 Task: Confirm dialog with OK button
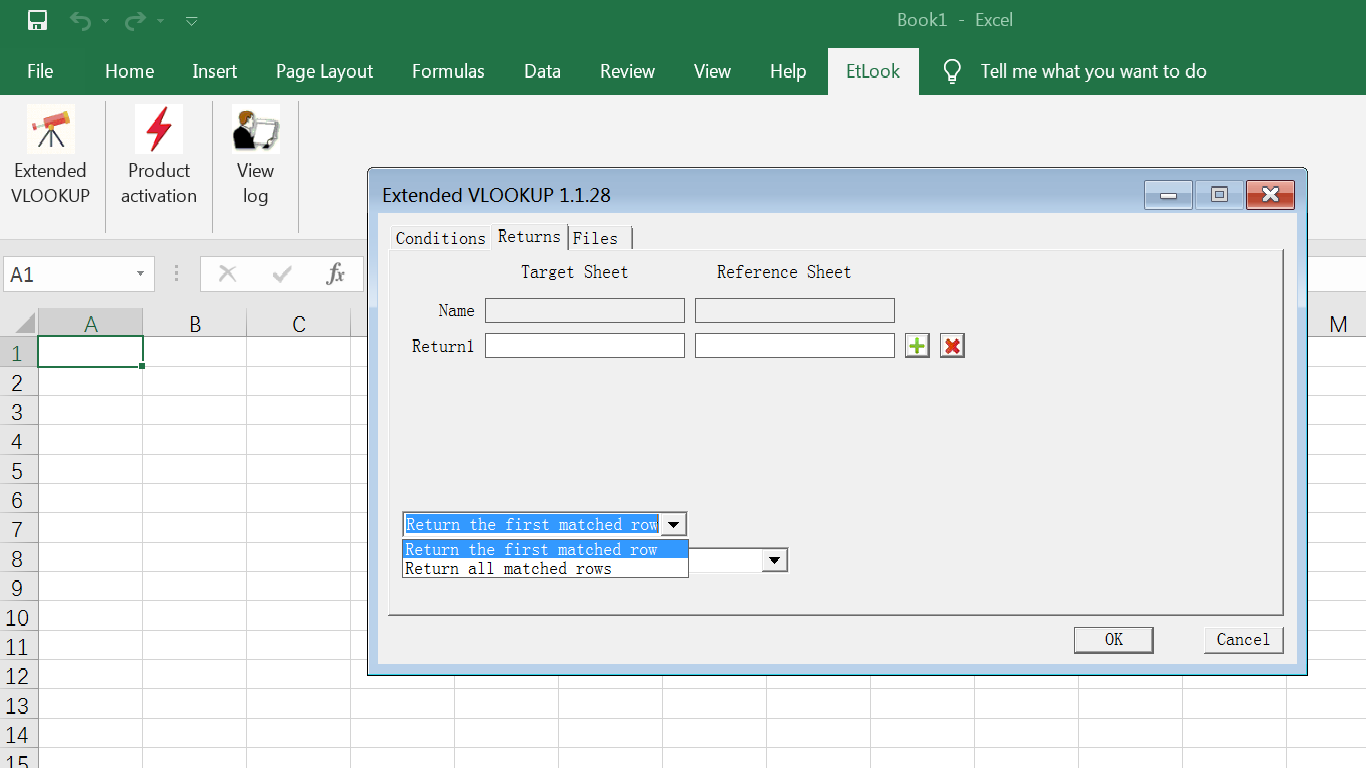(1114, 640)
